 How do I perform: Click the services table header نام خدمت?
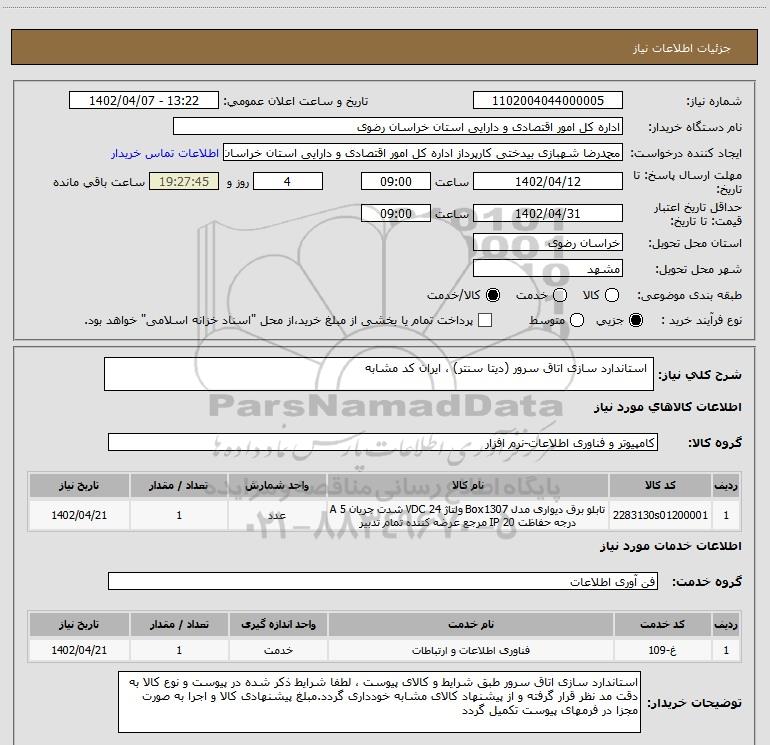click(470, 624)
